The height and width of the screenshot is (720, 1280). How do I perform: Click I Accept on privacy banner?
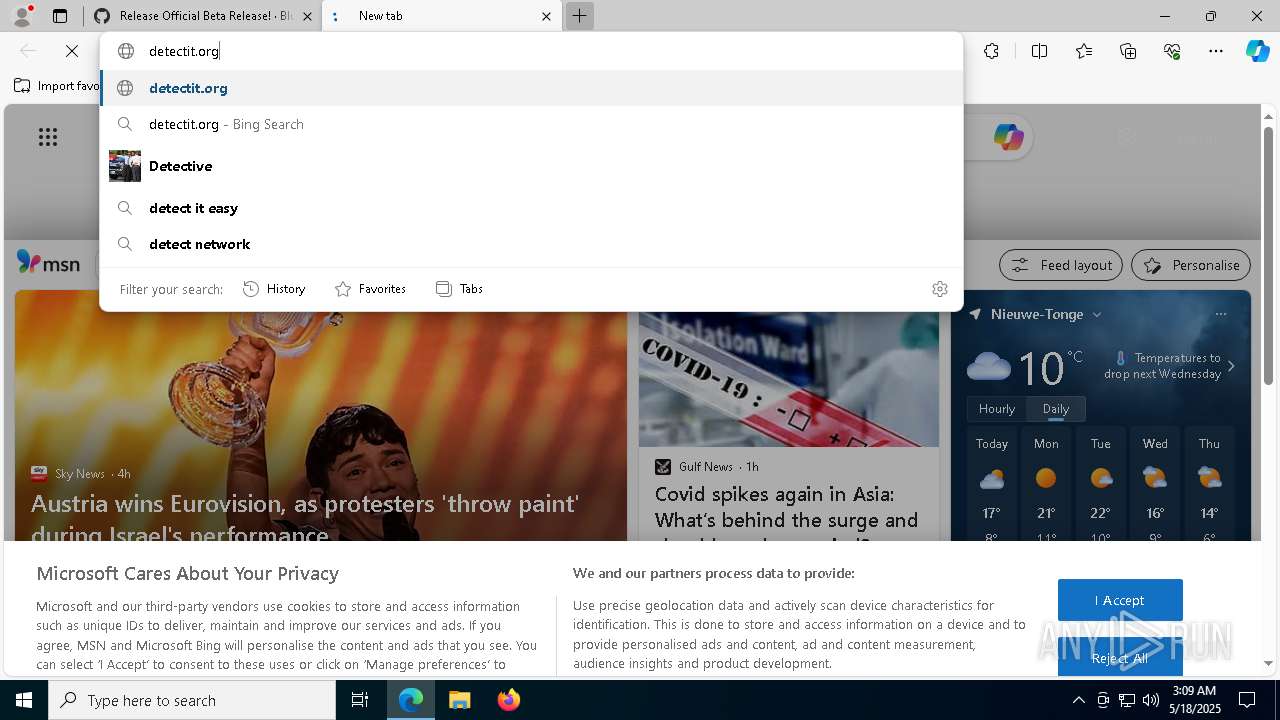[1120, 600]
